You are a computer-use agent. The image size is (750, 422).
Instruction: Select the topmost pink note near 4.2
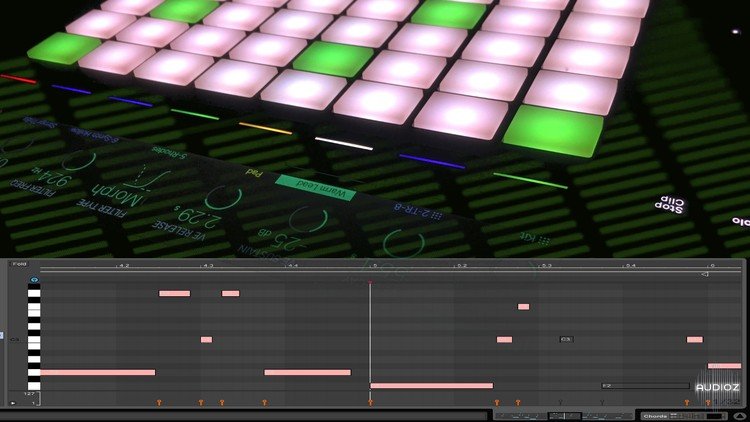coord(174,293)
